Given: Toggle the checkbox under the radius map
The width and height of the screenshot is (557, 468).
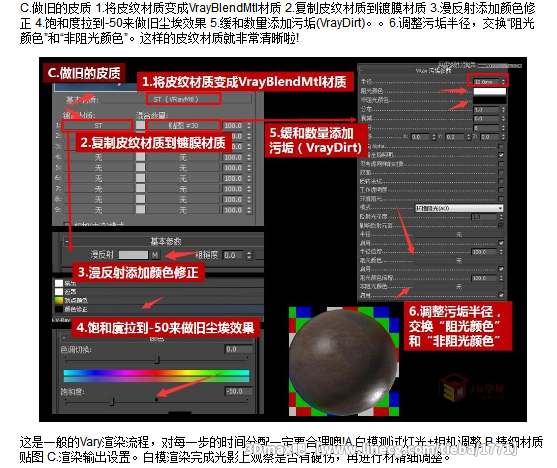Looking at the screenshot, I should point(501,243).
